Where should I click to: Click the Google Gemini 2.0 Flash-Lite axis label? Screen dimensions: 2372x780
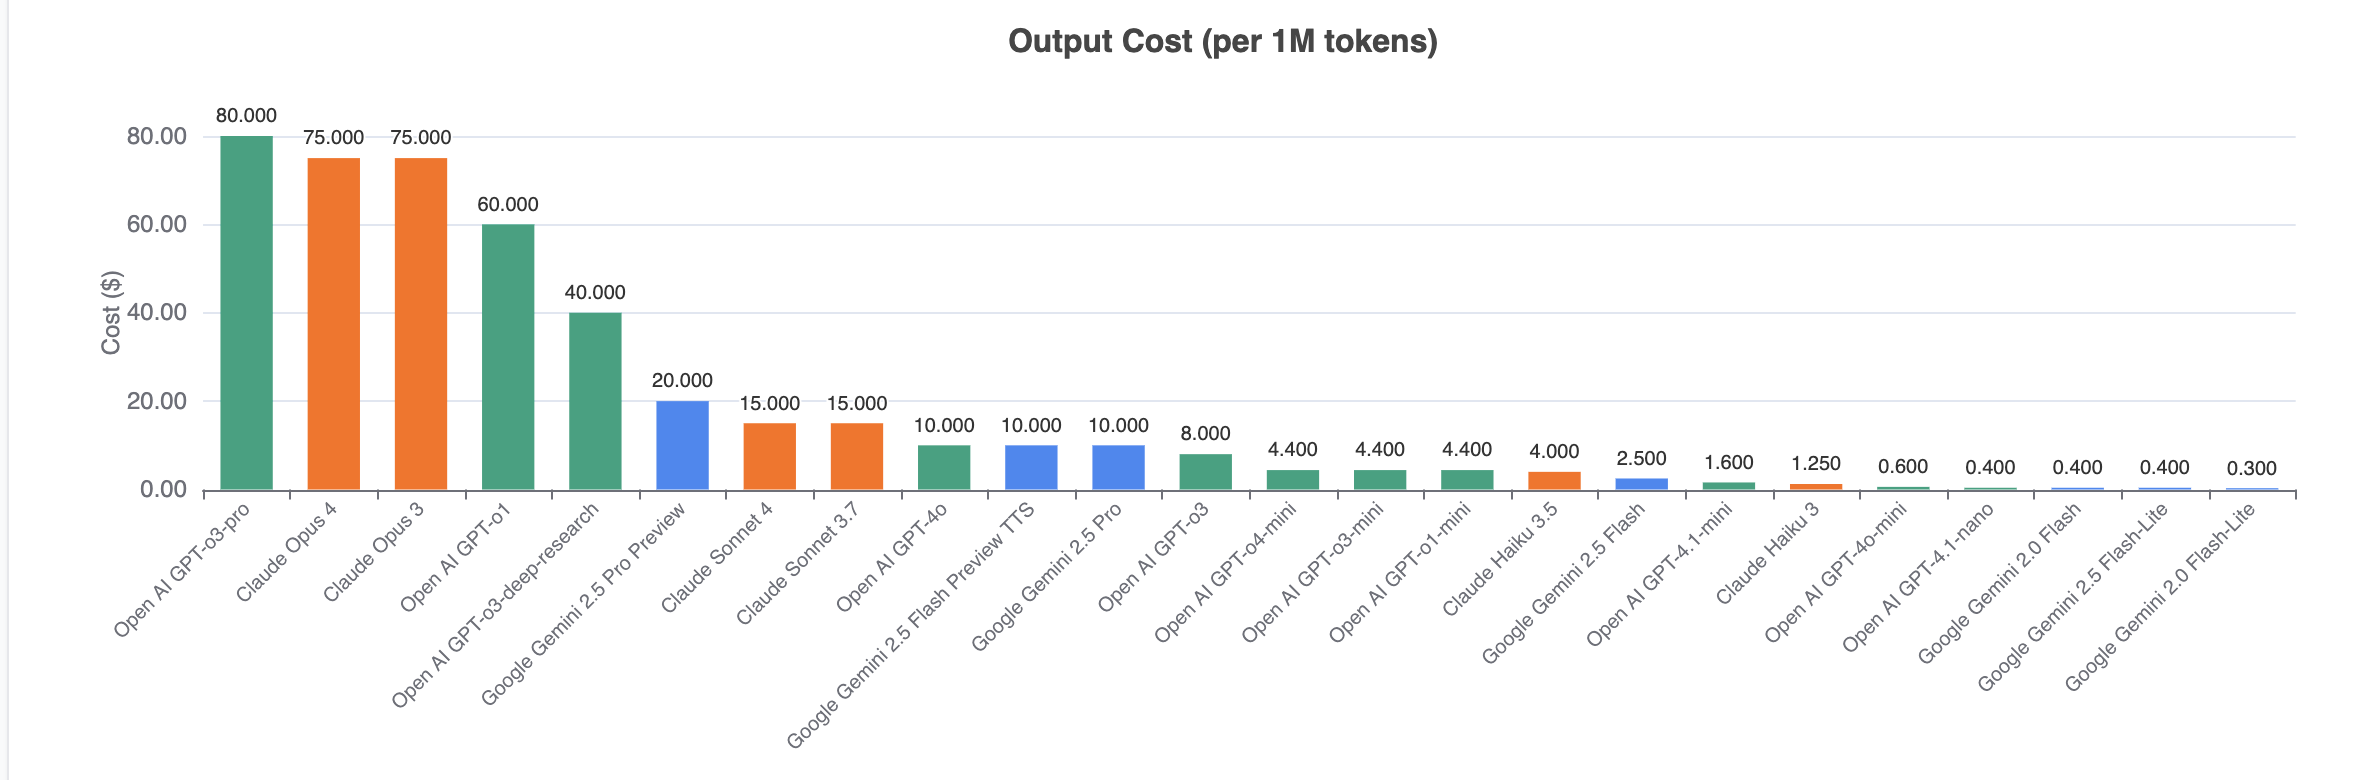coord(2160,596)
